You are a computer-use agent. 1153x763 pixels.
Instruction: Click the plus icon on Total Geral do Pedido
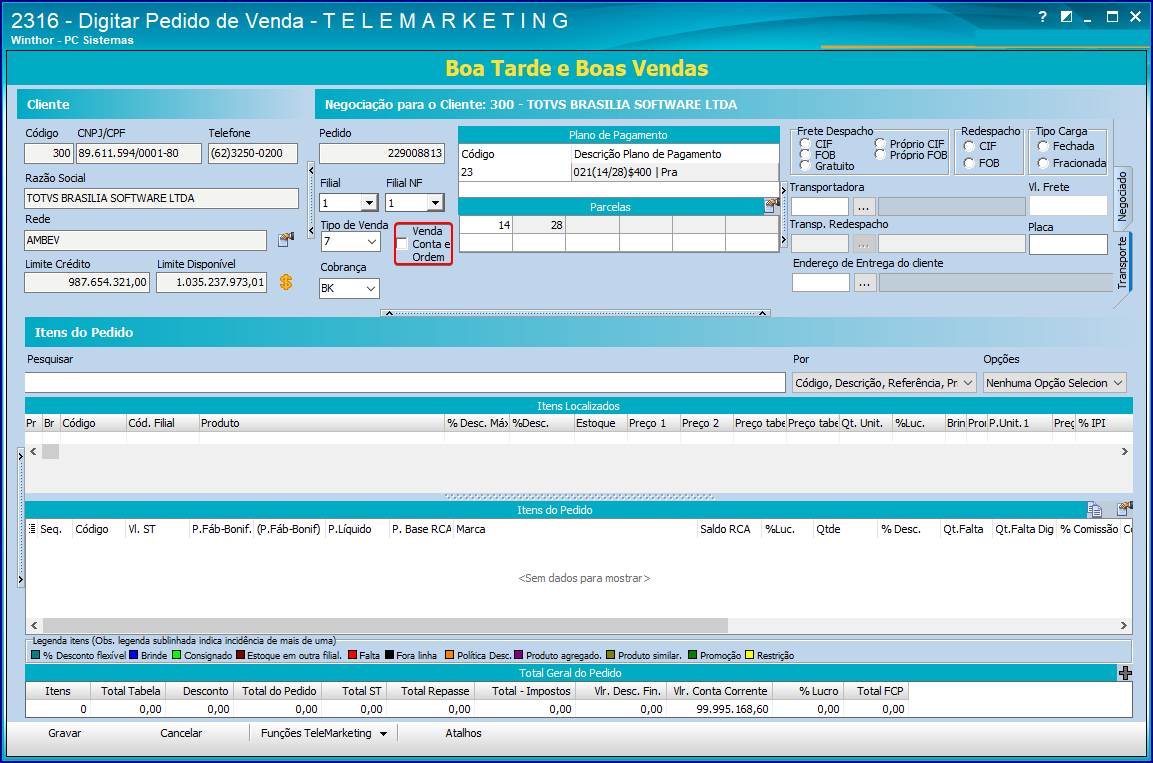1125,673
